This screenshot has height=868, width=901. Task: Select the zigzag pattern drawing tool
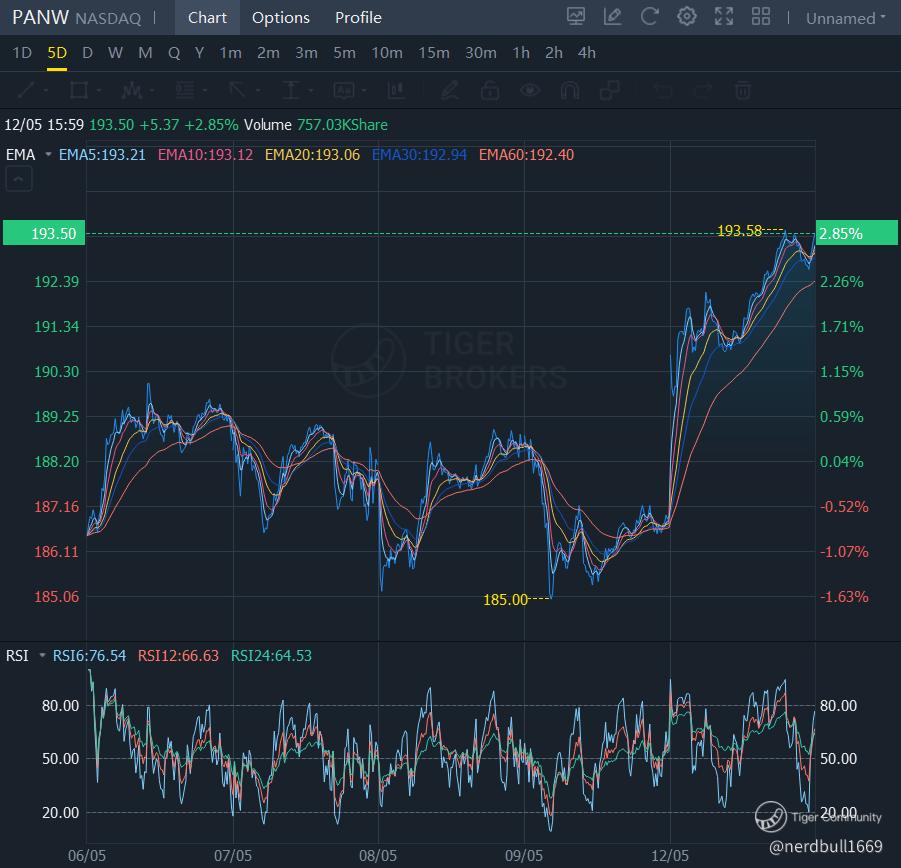point(132,90)
